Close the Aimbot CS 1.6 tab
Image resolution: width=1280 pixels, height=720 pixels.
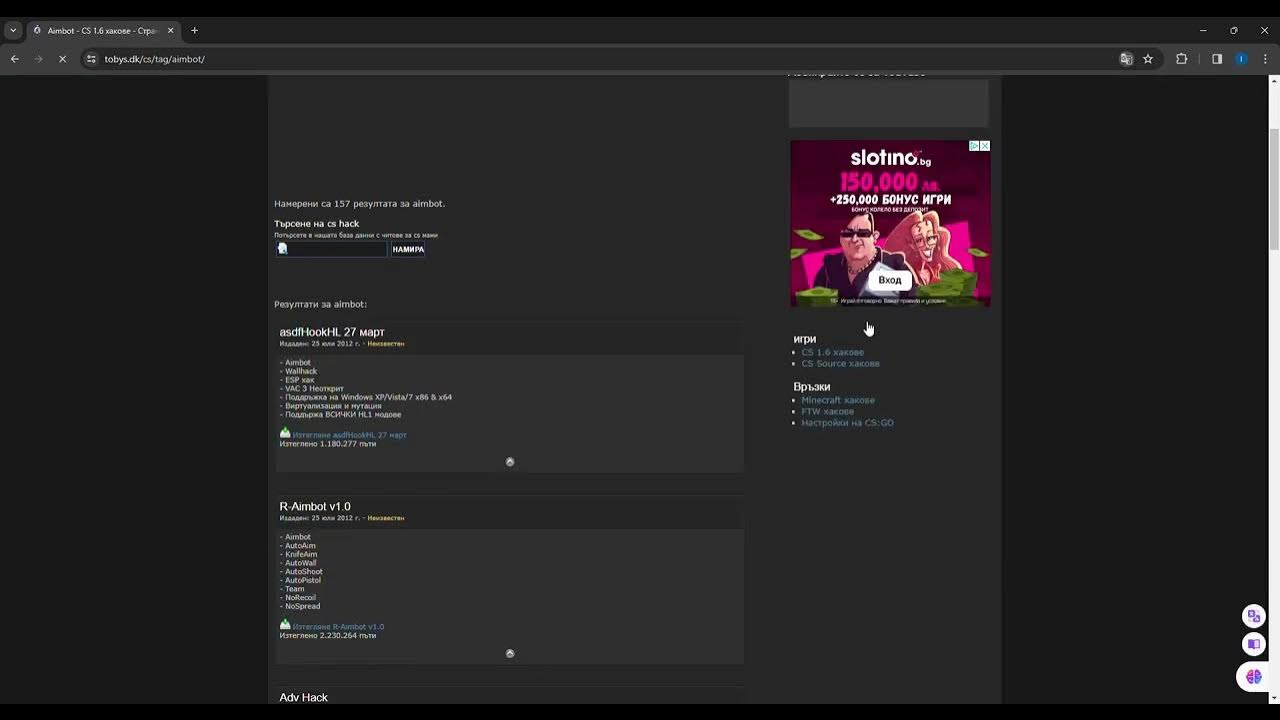pyautogui.click(x=170, y=31)
